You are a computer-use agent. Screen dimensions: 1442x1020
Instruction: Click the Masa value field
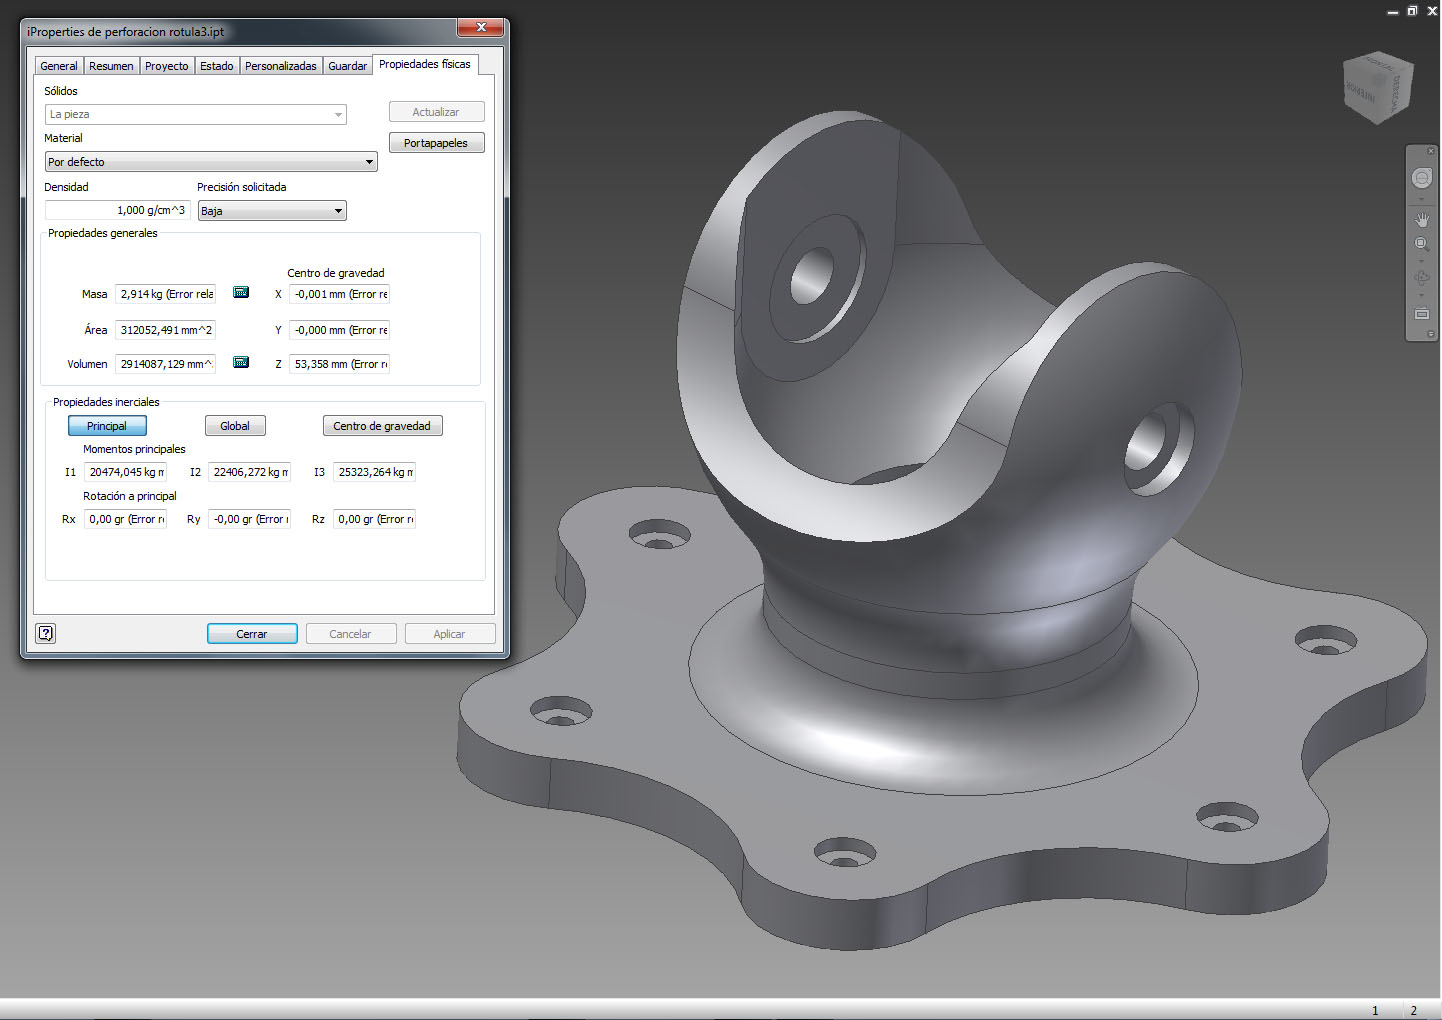166,294
